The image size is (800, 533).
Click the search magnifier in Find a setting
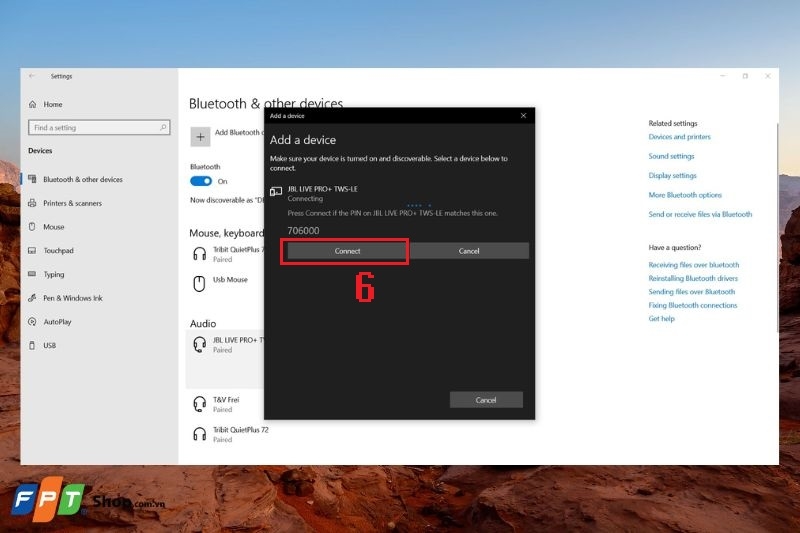(163, 128)
